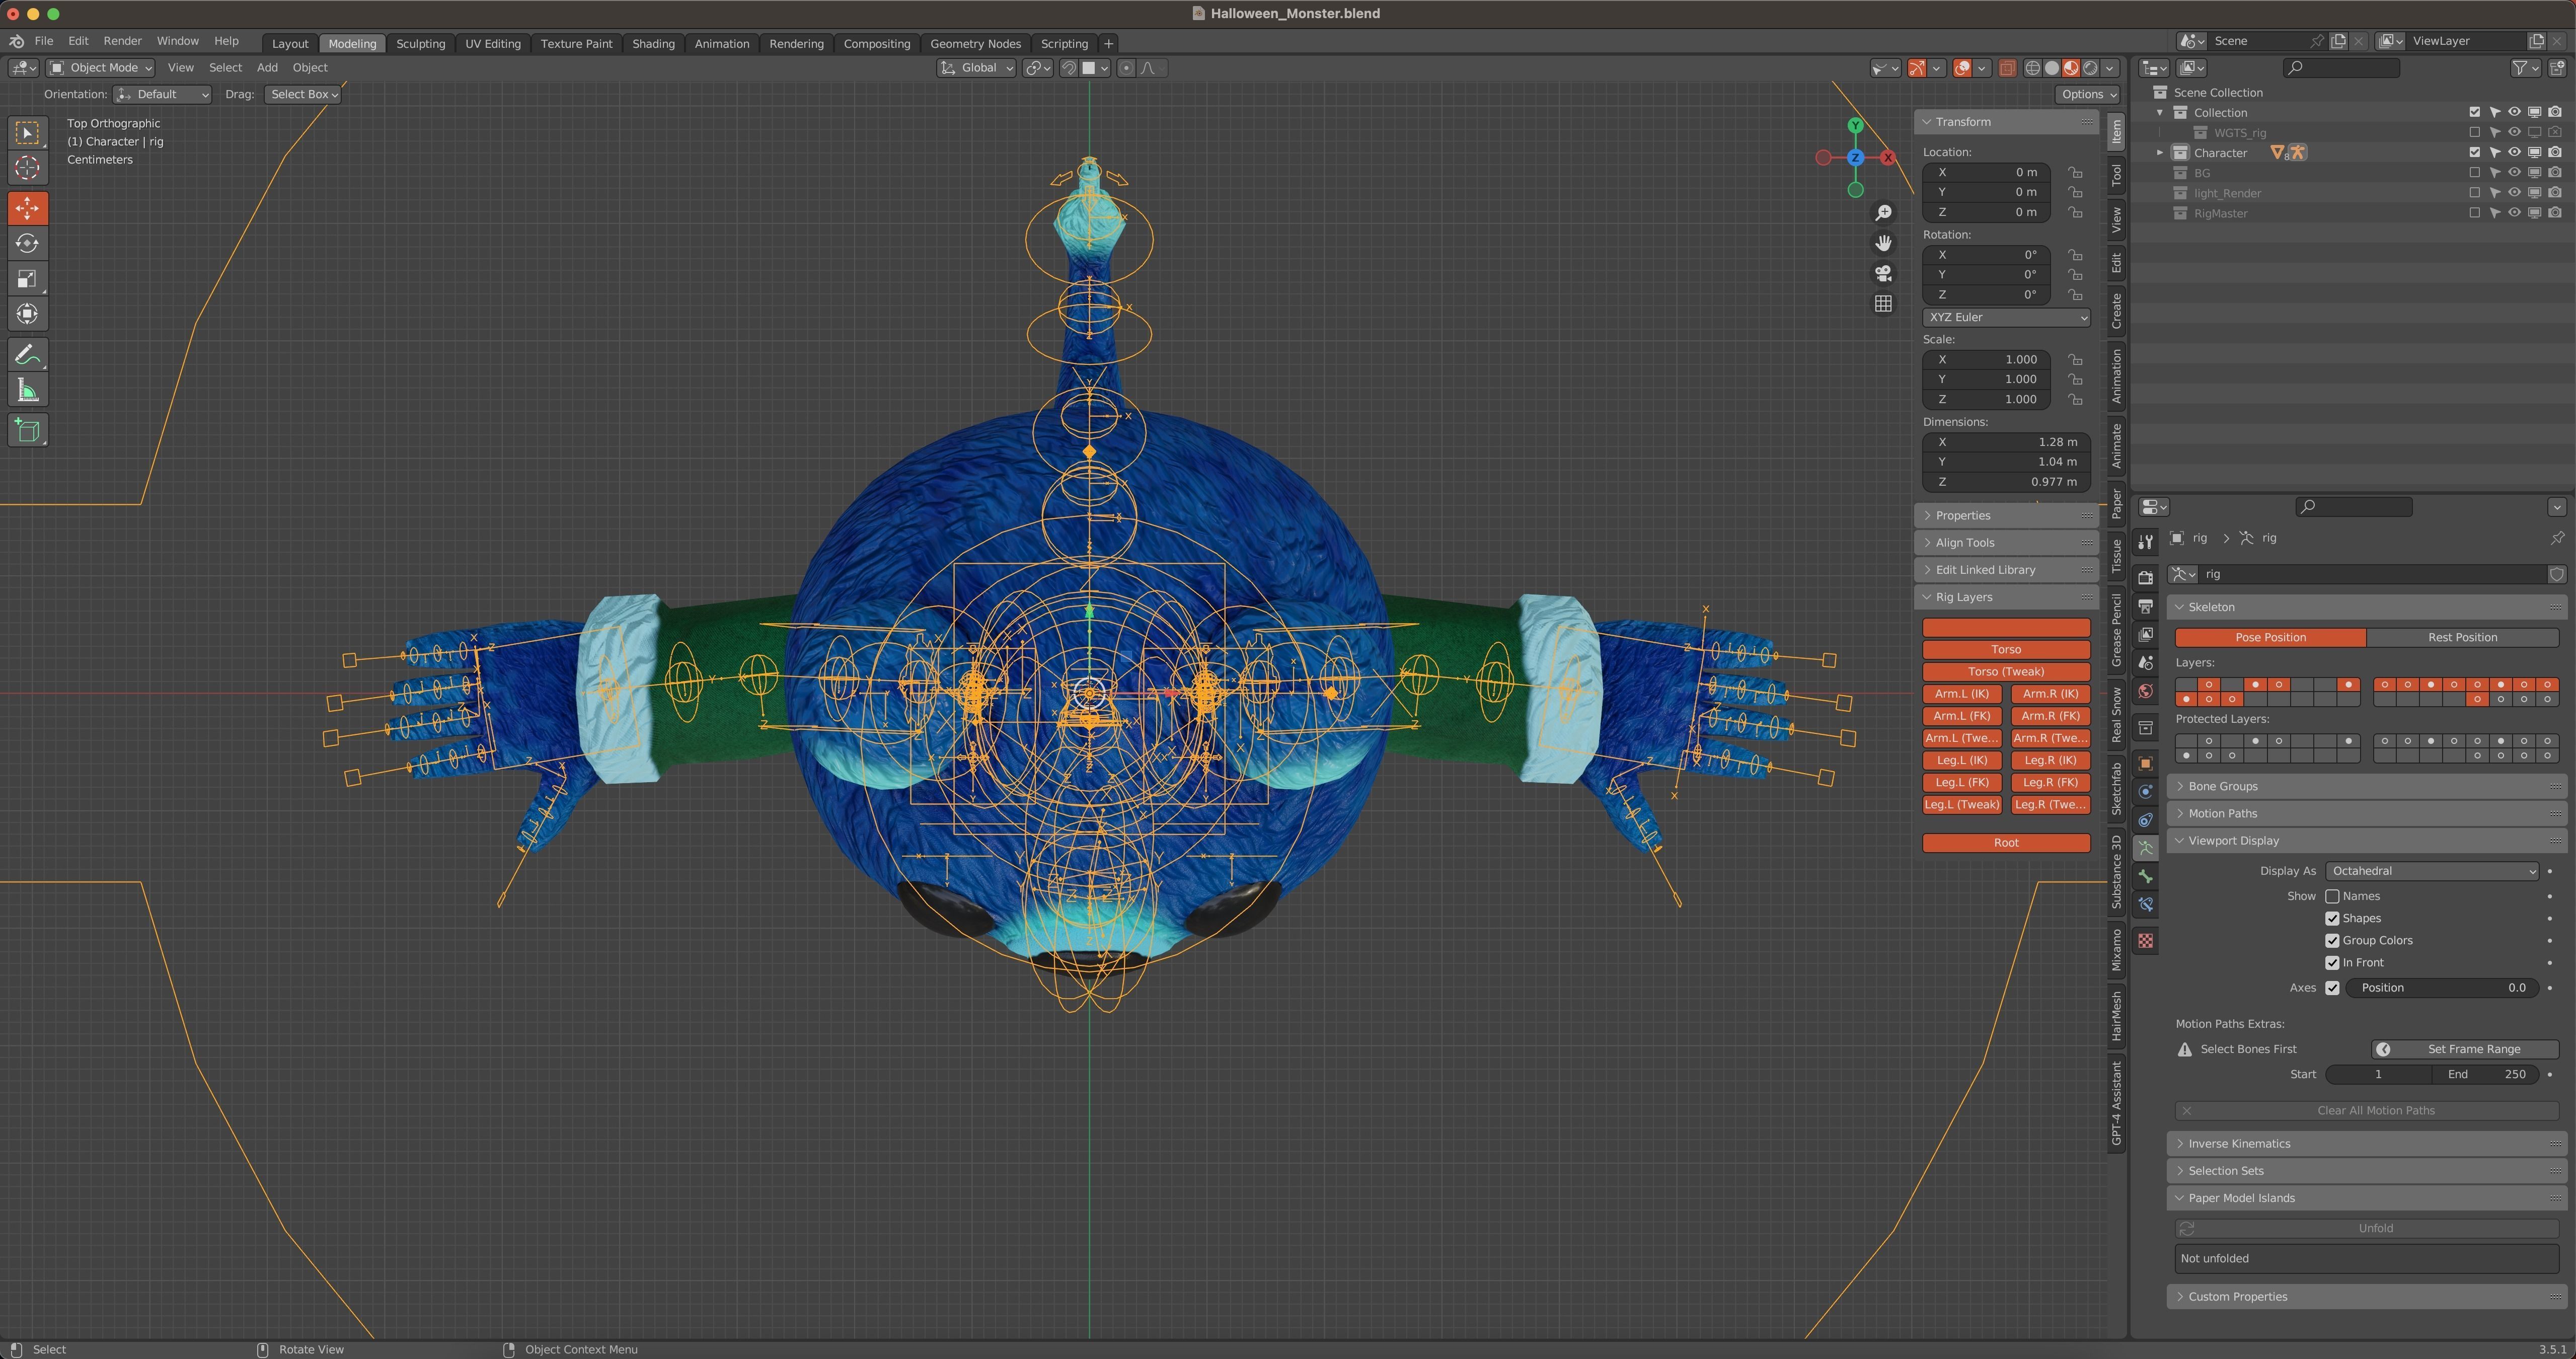This screenshot has width=2576, height=1359.
Task: Open the Bone properties tab icon
Action: (2145, 876)
